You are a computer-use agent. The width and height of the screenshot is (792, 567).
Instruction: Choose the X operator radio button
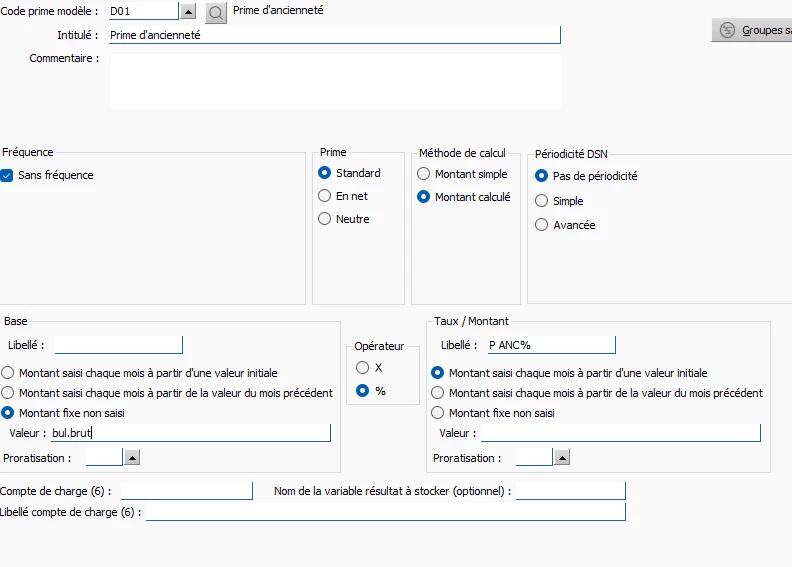click(x=362, y=367)
